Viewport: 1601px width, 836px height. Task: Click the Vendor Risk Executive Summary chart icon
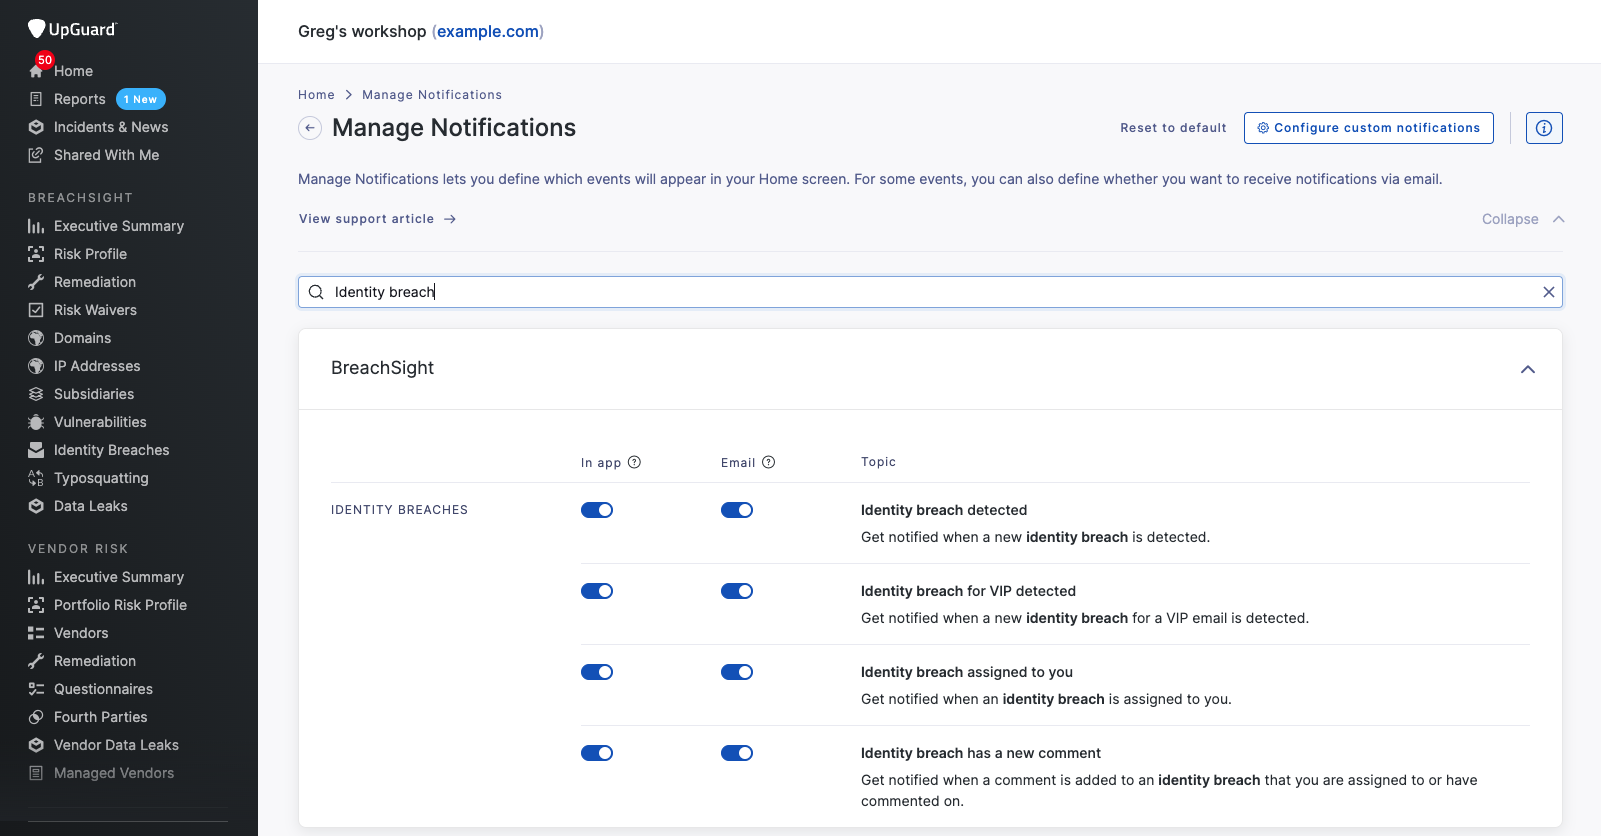pyautogui.click(x=36, y=577)
